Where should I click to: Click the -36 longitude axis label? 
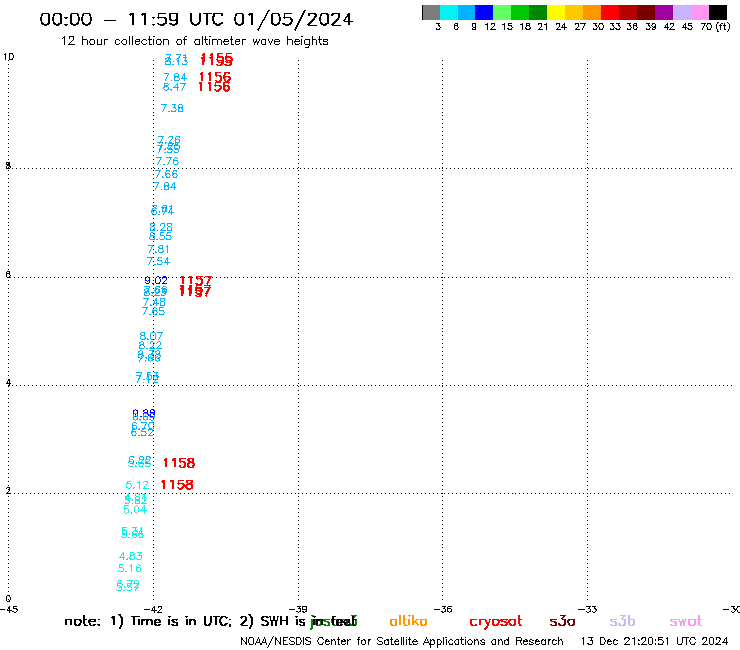pos(442,610)
